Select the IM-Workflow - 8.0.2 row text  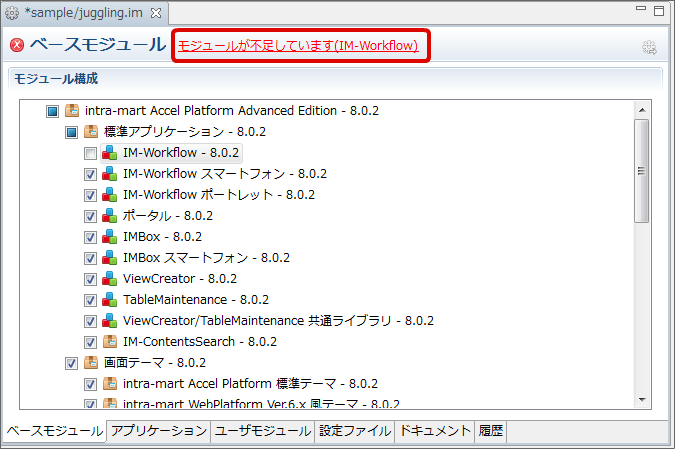tap(181, 153)
